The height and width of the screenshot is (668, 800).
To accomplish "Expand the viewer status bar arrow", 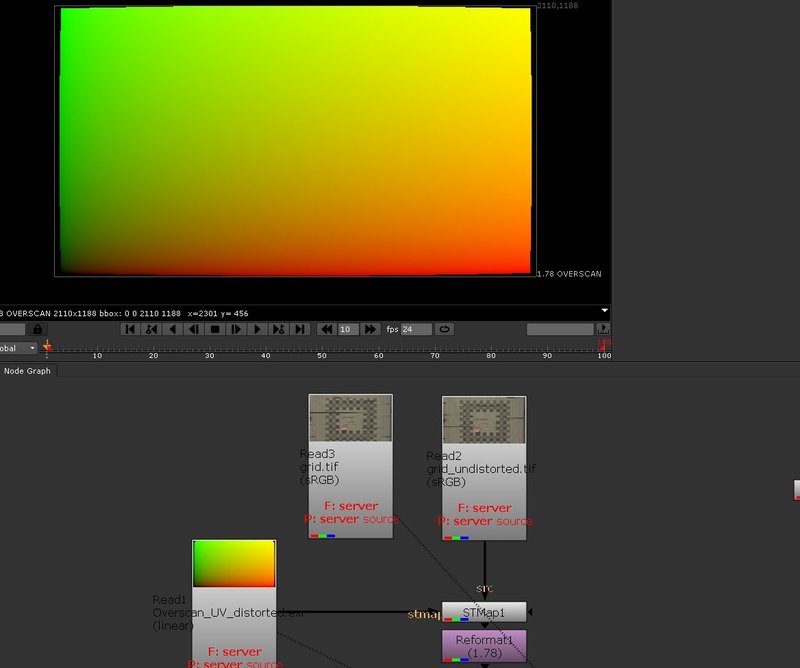I will (604, 311).
